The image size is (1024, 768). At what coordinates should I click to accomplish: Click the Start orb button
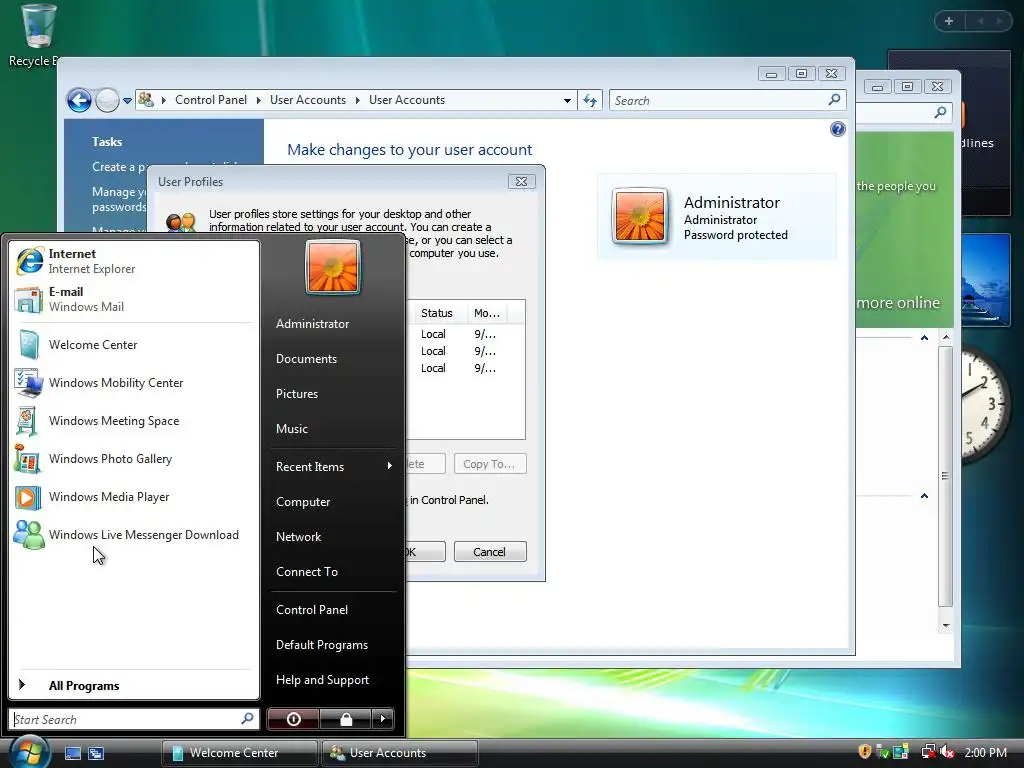tap(29, 752)
